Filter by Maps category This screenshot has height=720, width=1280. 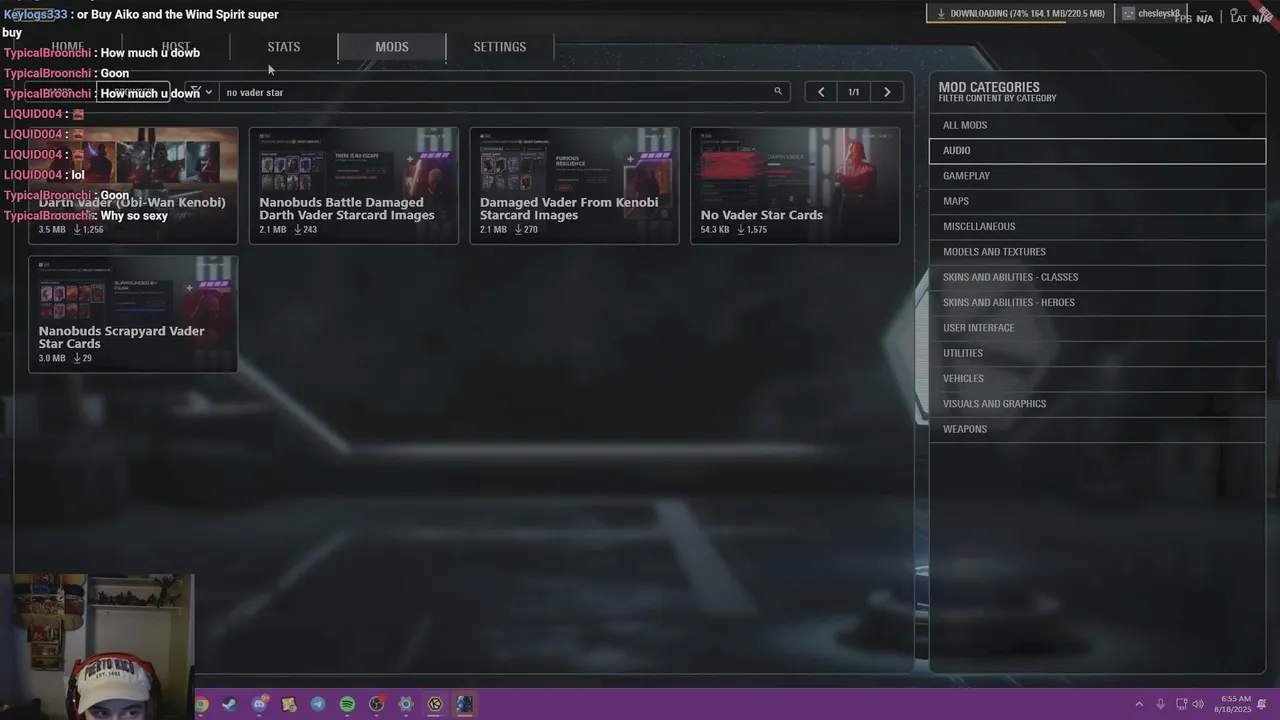[x=1097, y=201]
